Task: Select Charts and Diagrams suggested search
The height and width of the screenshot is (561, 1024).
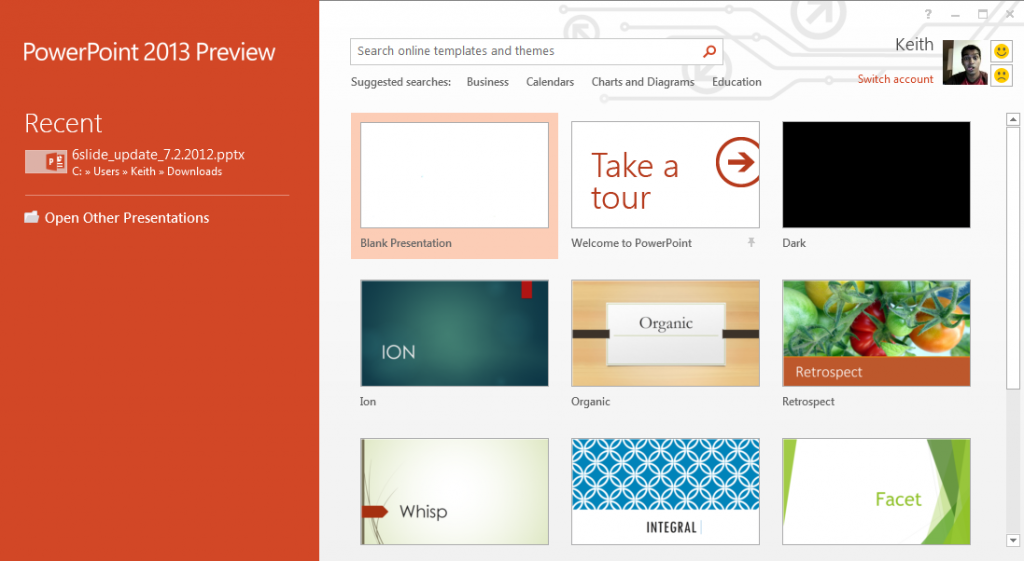Action: 643,82
